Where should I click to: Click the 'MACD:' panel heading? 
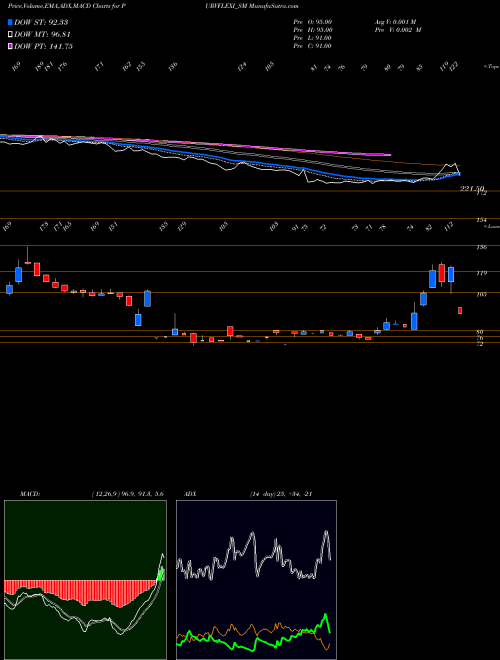point(30,494)
